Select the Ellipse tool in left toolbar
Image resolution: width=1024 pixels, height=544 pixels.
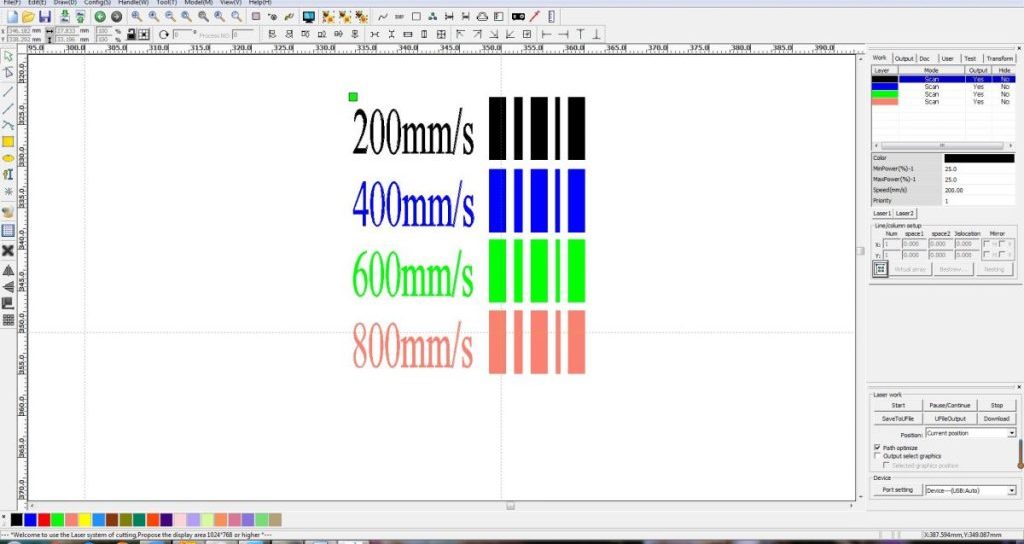8,158
